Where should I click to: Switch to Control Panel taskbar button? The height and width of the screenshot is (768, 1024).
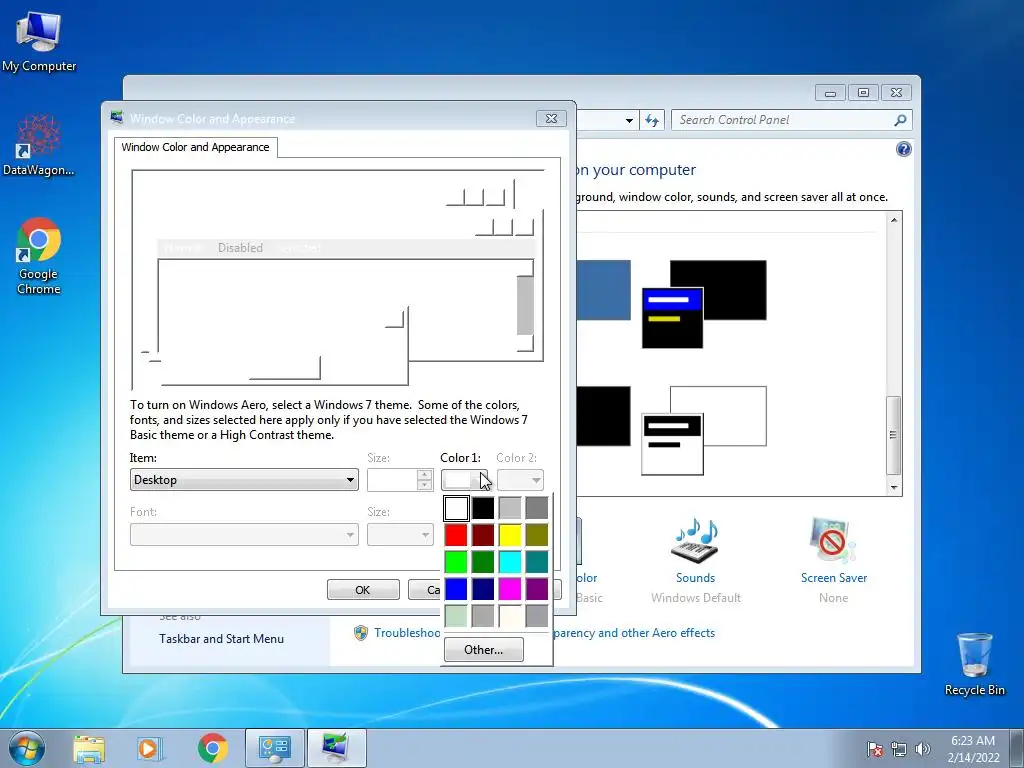274,748
